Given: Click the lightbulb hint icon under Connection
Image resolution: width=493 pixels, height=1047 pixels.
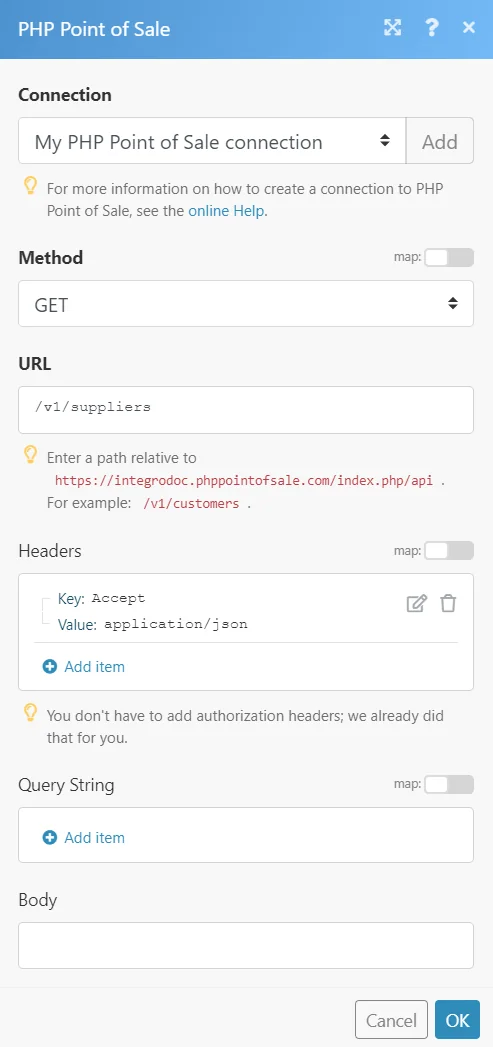Looking at the screenshot, I should pyautogui.click(x=31, y=186).
